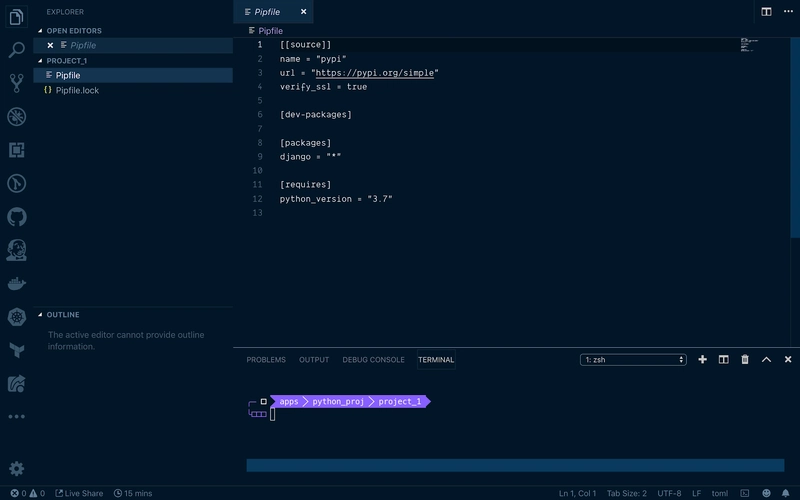Click the Manage gear icon
Viewport: 800px width, 500px height.
[16, 468]
